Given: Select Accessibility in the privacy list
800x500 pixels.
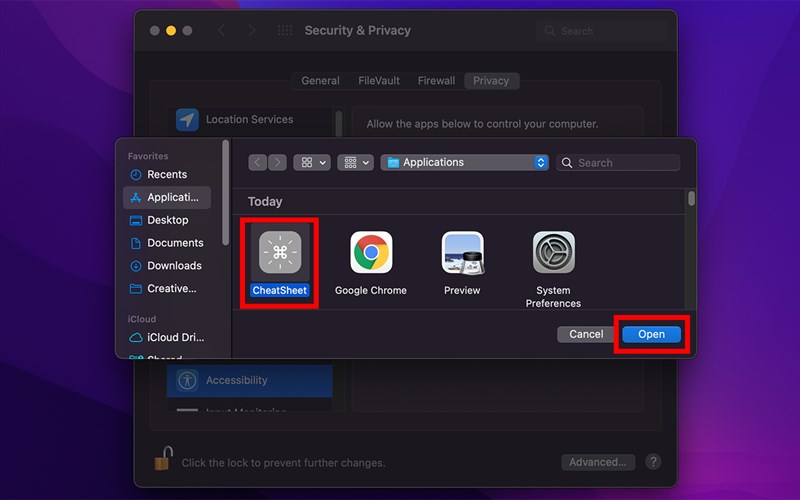Looking at the screenshot, I should click(x=249, y=380).
